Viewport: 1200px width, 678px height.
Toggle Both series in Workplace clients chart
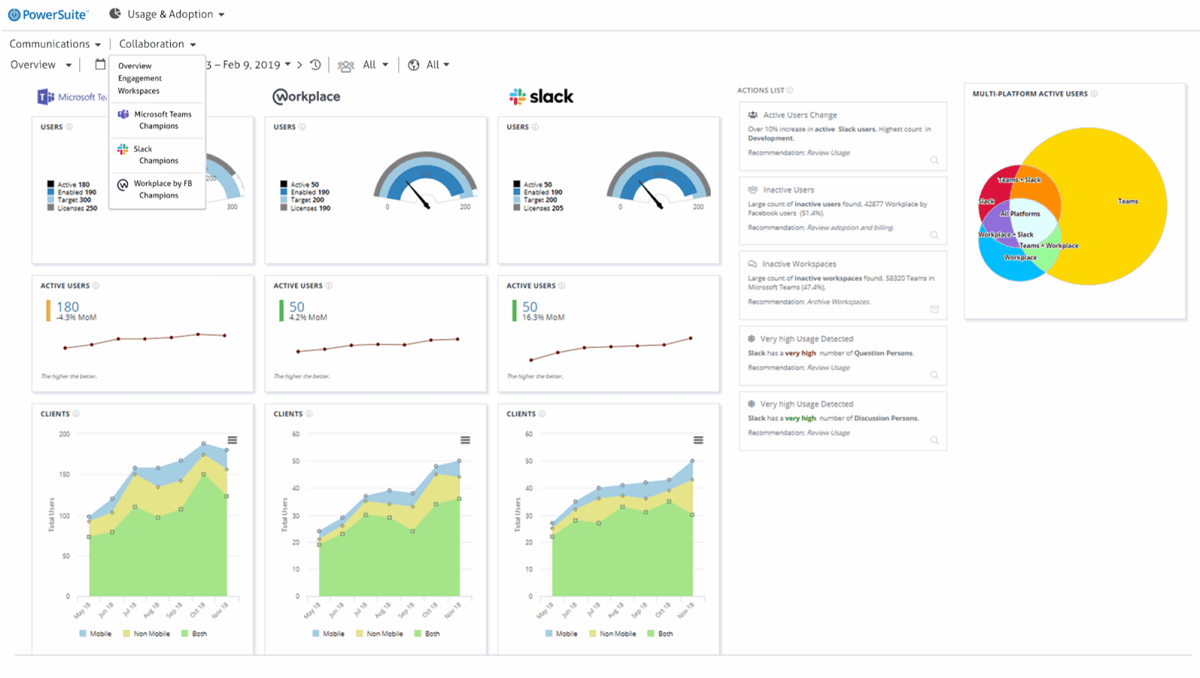point(427,633)
